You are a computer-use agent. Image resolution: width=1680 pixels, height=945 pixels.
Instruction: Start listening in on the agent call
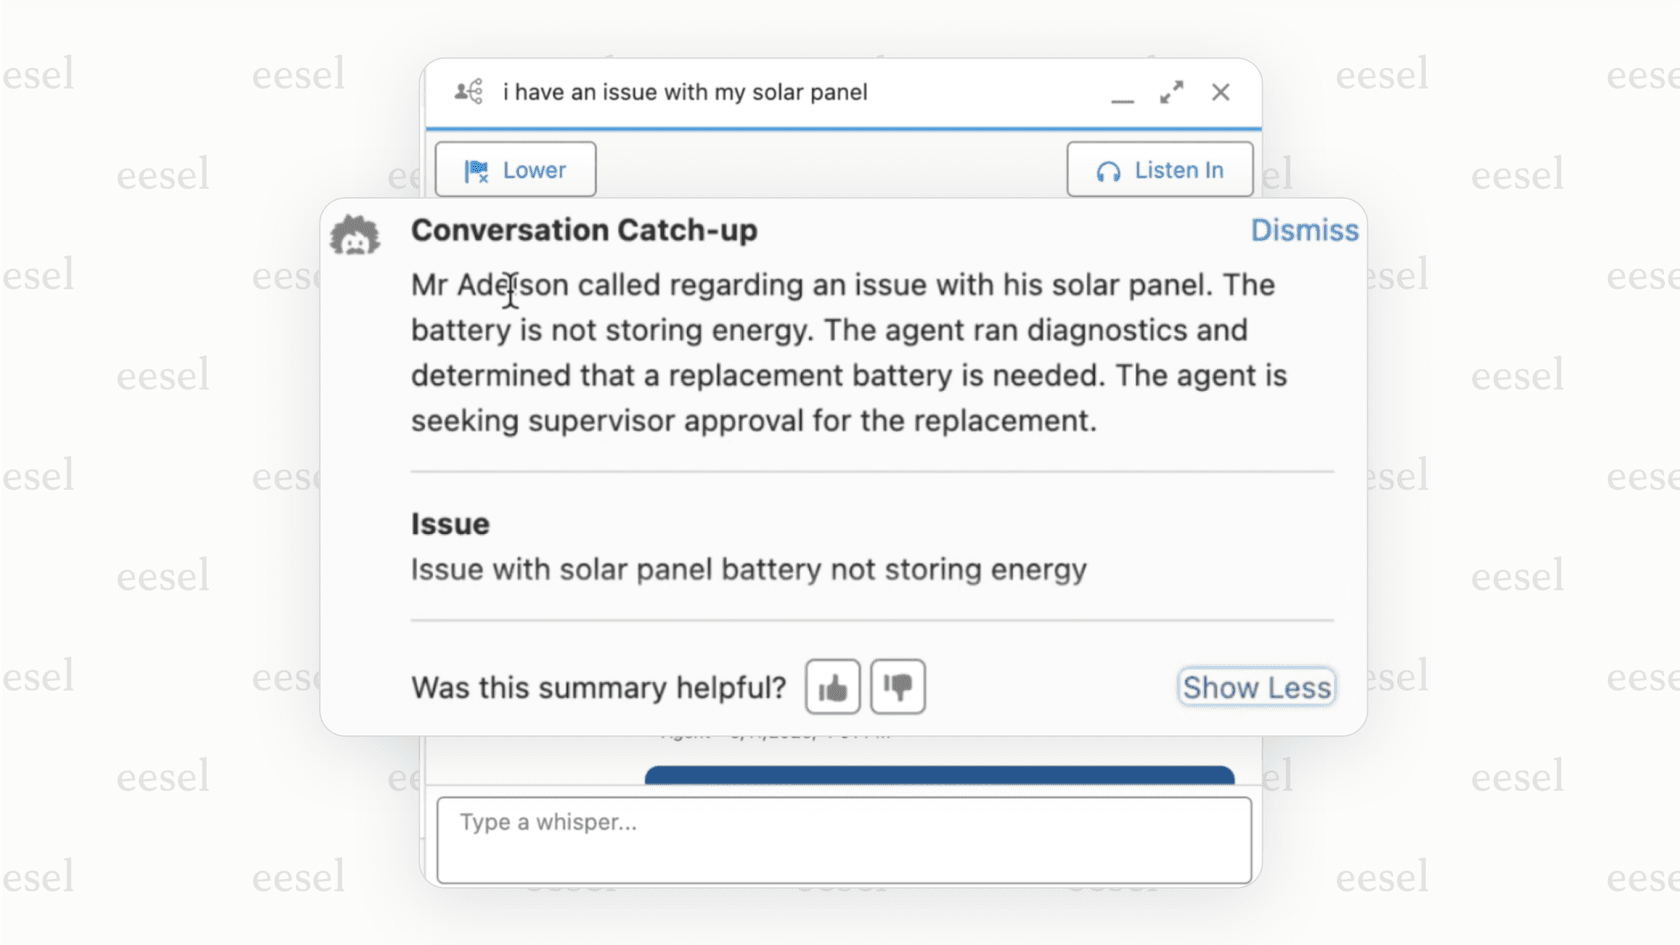(x=1159, y=170)
